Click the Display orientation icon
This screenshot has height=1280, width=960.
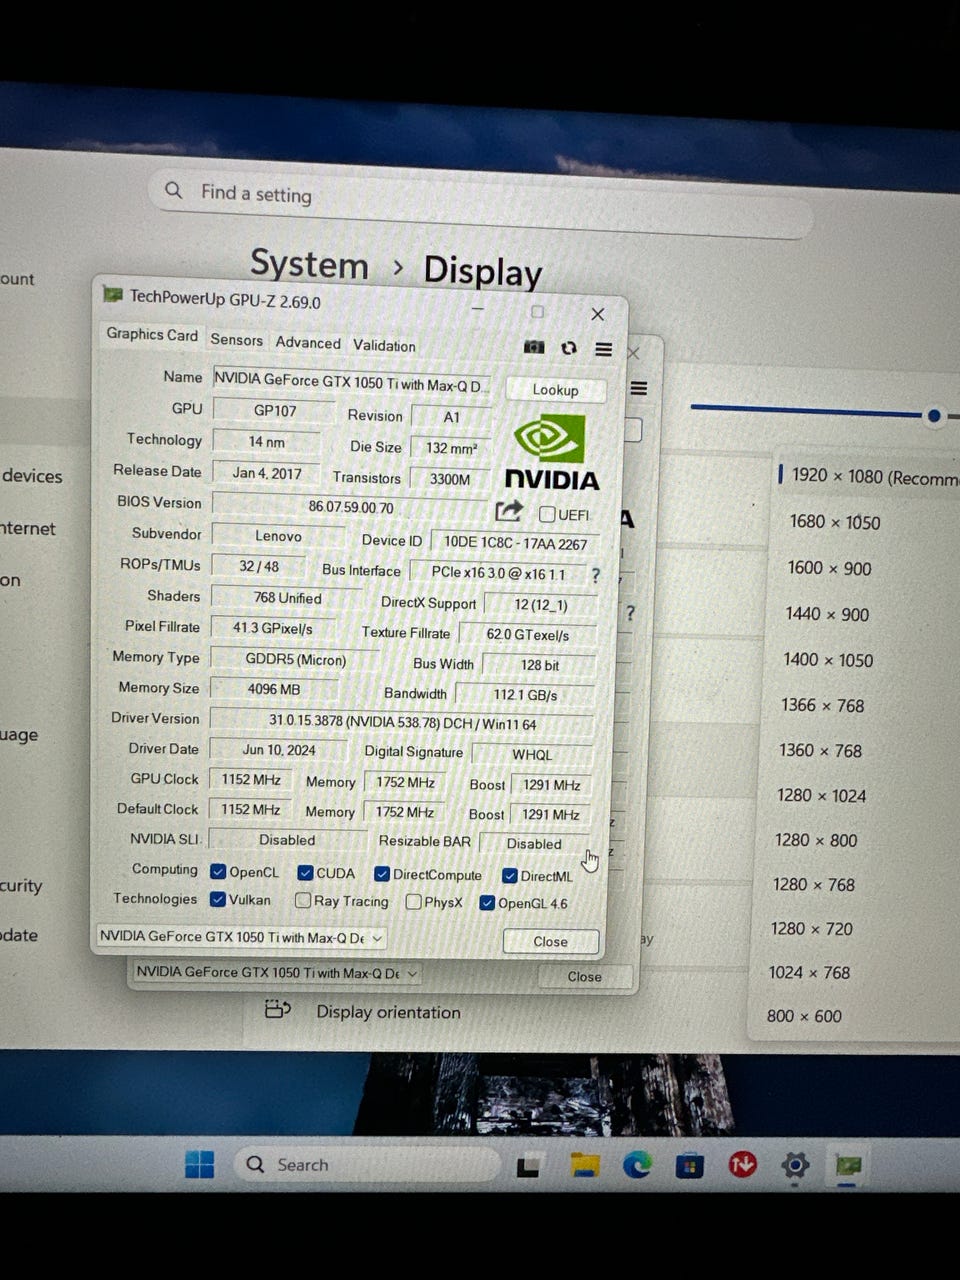277,1009
